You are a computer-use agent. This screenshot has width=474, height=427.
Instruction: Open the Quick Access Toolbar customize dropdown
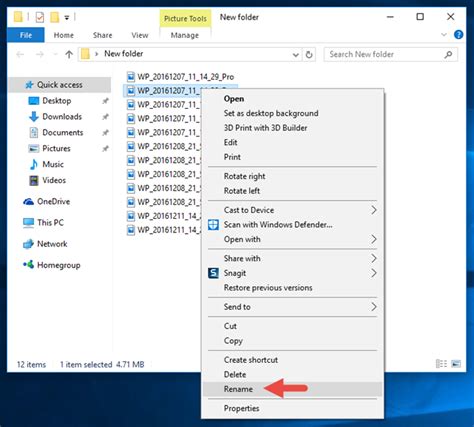(x=67, y=17)
